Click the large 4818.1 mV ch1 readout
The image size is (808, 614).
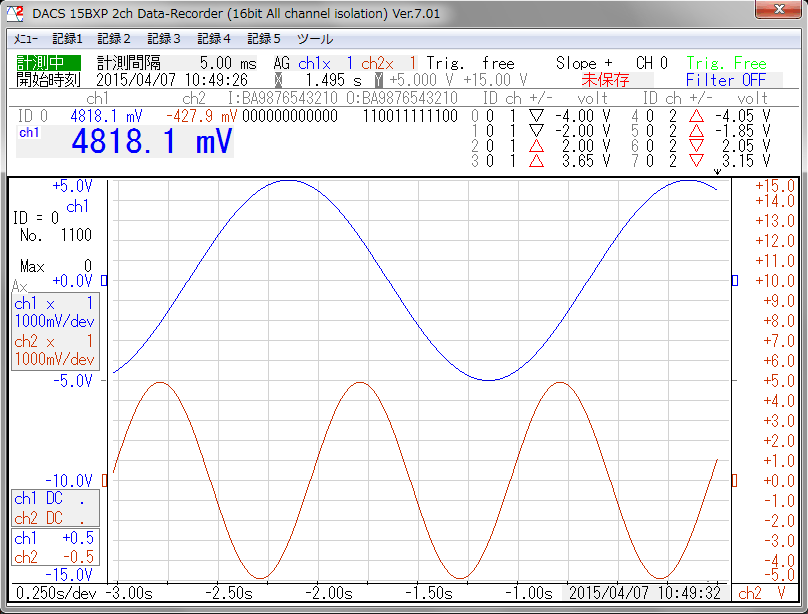(x=152, y=141)
